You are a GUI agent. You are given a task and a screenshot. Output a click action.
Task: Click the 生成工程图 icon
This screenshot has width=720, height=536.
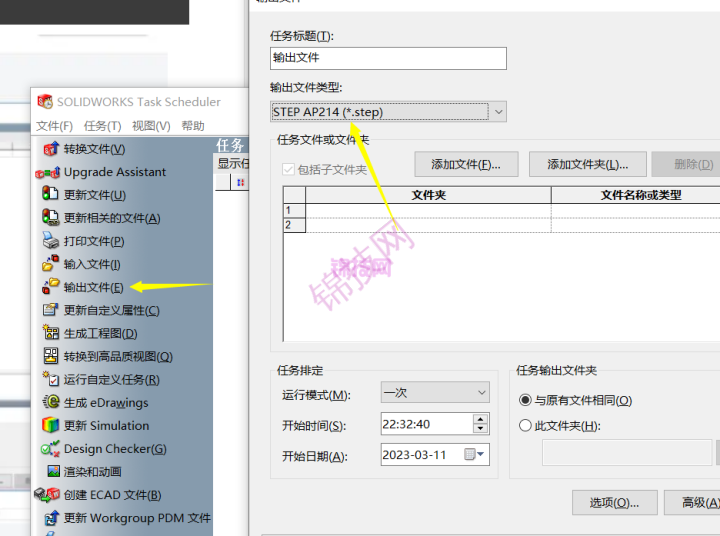51,332
